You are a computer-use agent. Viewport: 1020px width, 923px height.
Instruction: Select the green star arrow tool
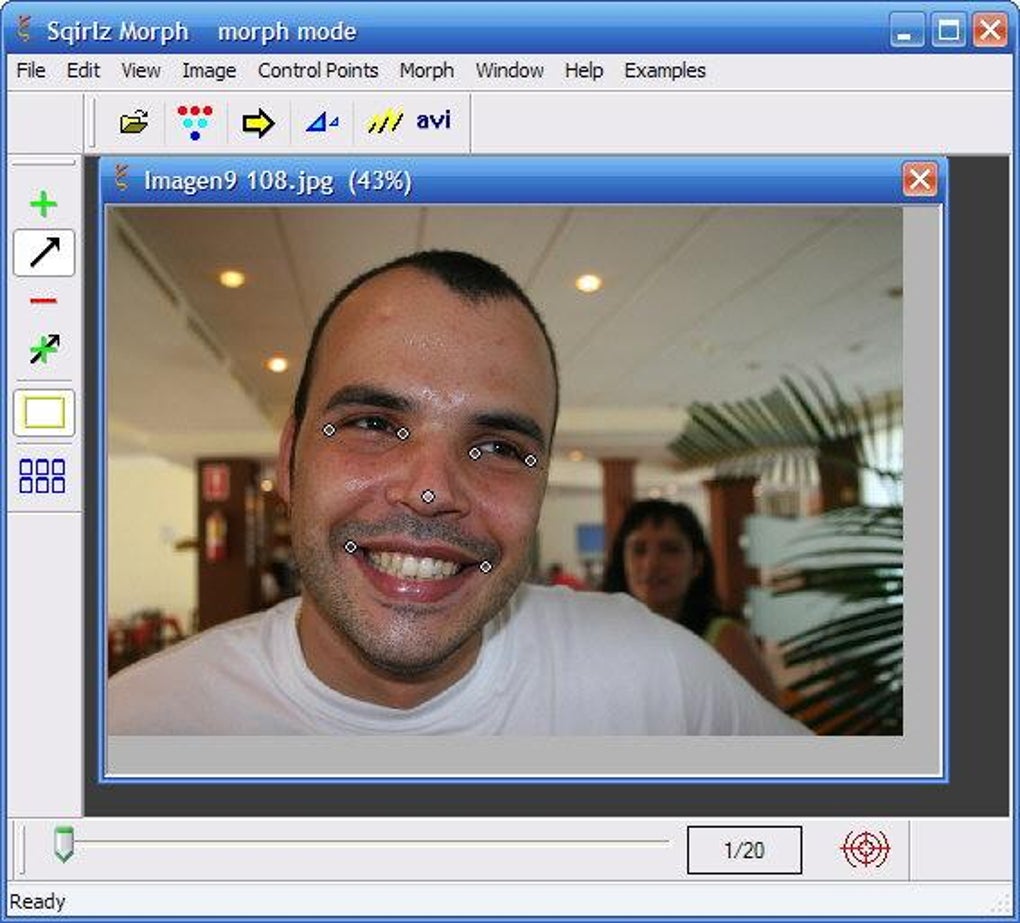44,349
